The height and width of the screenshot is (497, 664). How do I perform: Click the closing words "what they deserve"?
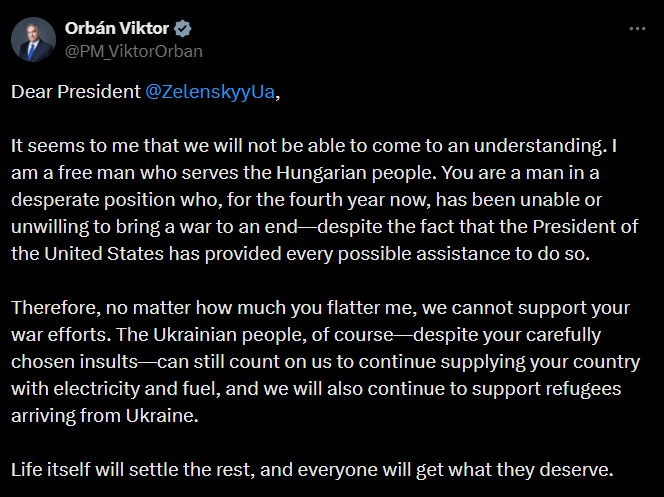click(x=550, y=468)
